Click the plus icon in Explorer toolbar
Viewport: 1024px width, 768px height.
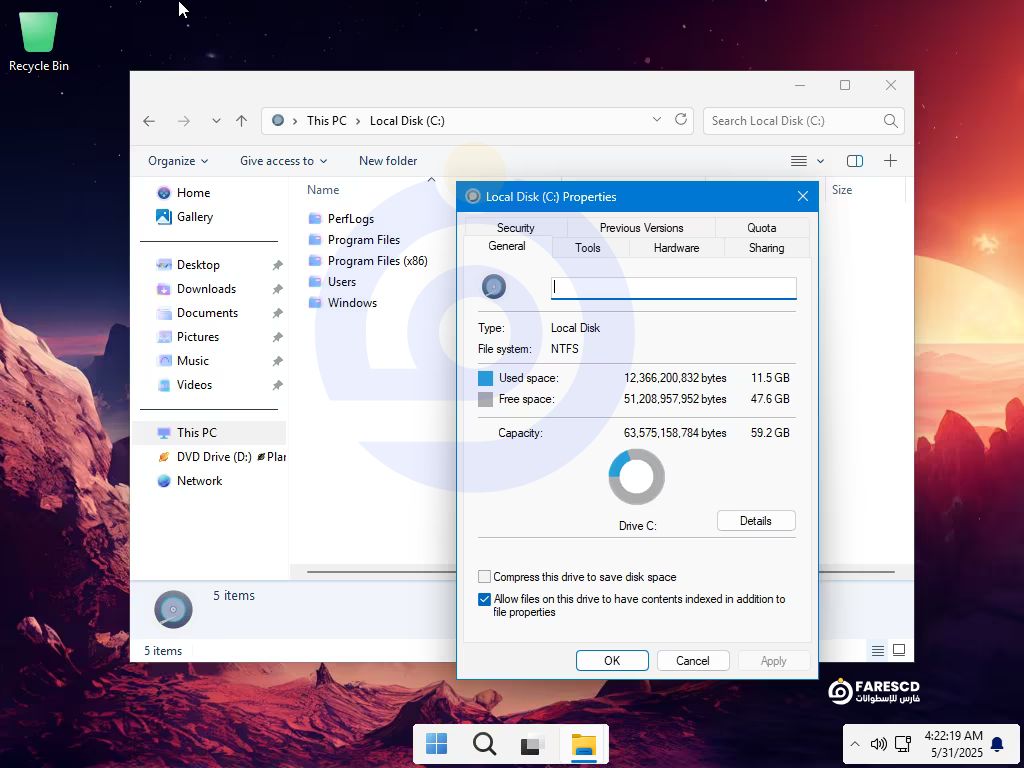[x=890, y=161]
